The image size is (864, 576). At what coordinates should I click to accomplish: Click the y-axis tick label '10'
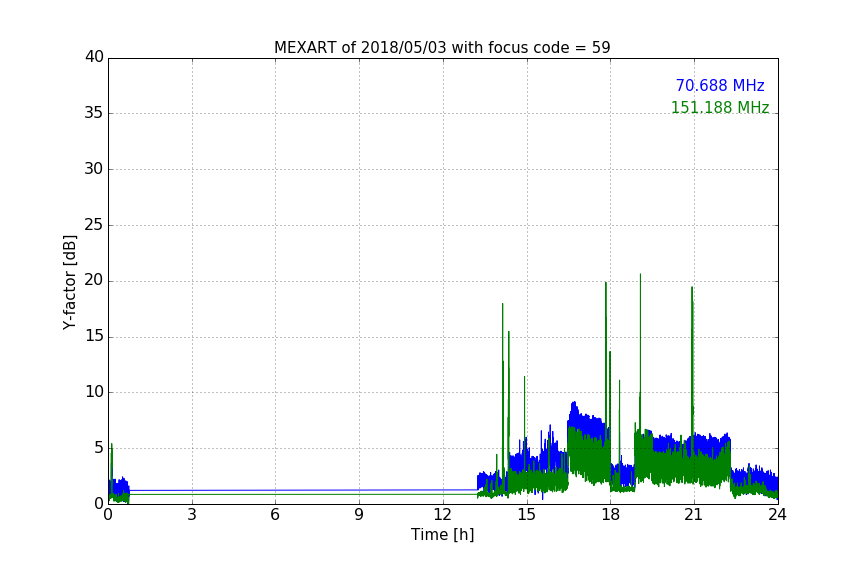[x=94, y=392]
